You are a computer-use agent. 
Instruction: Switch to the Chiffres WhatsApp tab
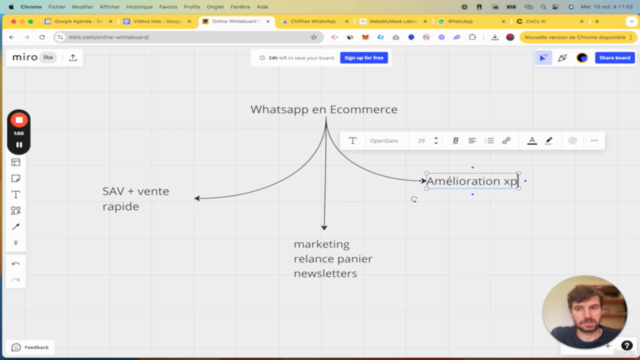[x=313, y=21]
